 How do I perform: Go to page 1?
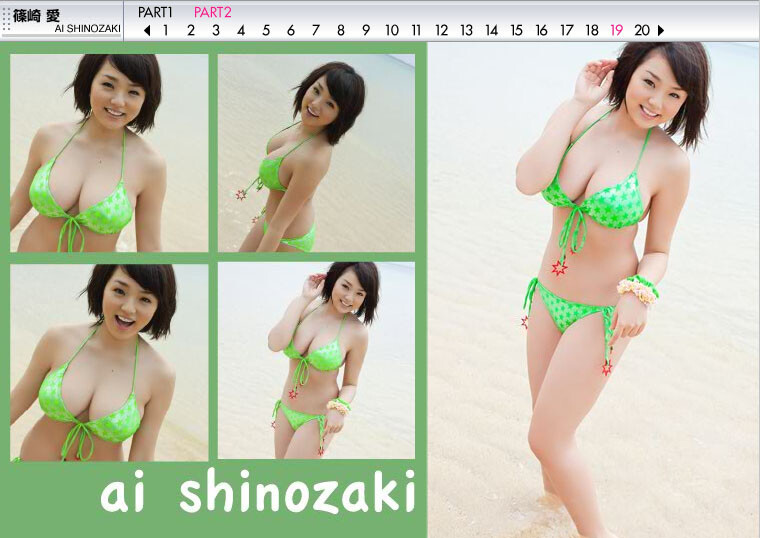pos(166,31)
